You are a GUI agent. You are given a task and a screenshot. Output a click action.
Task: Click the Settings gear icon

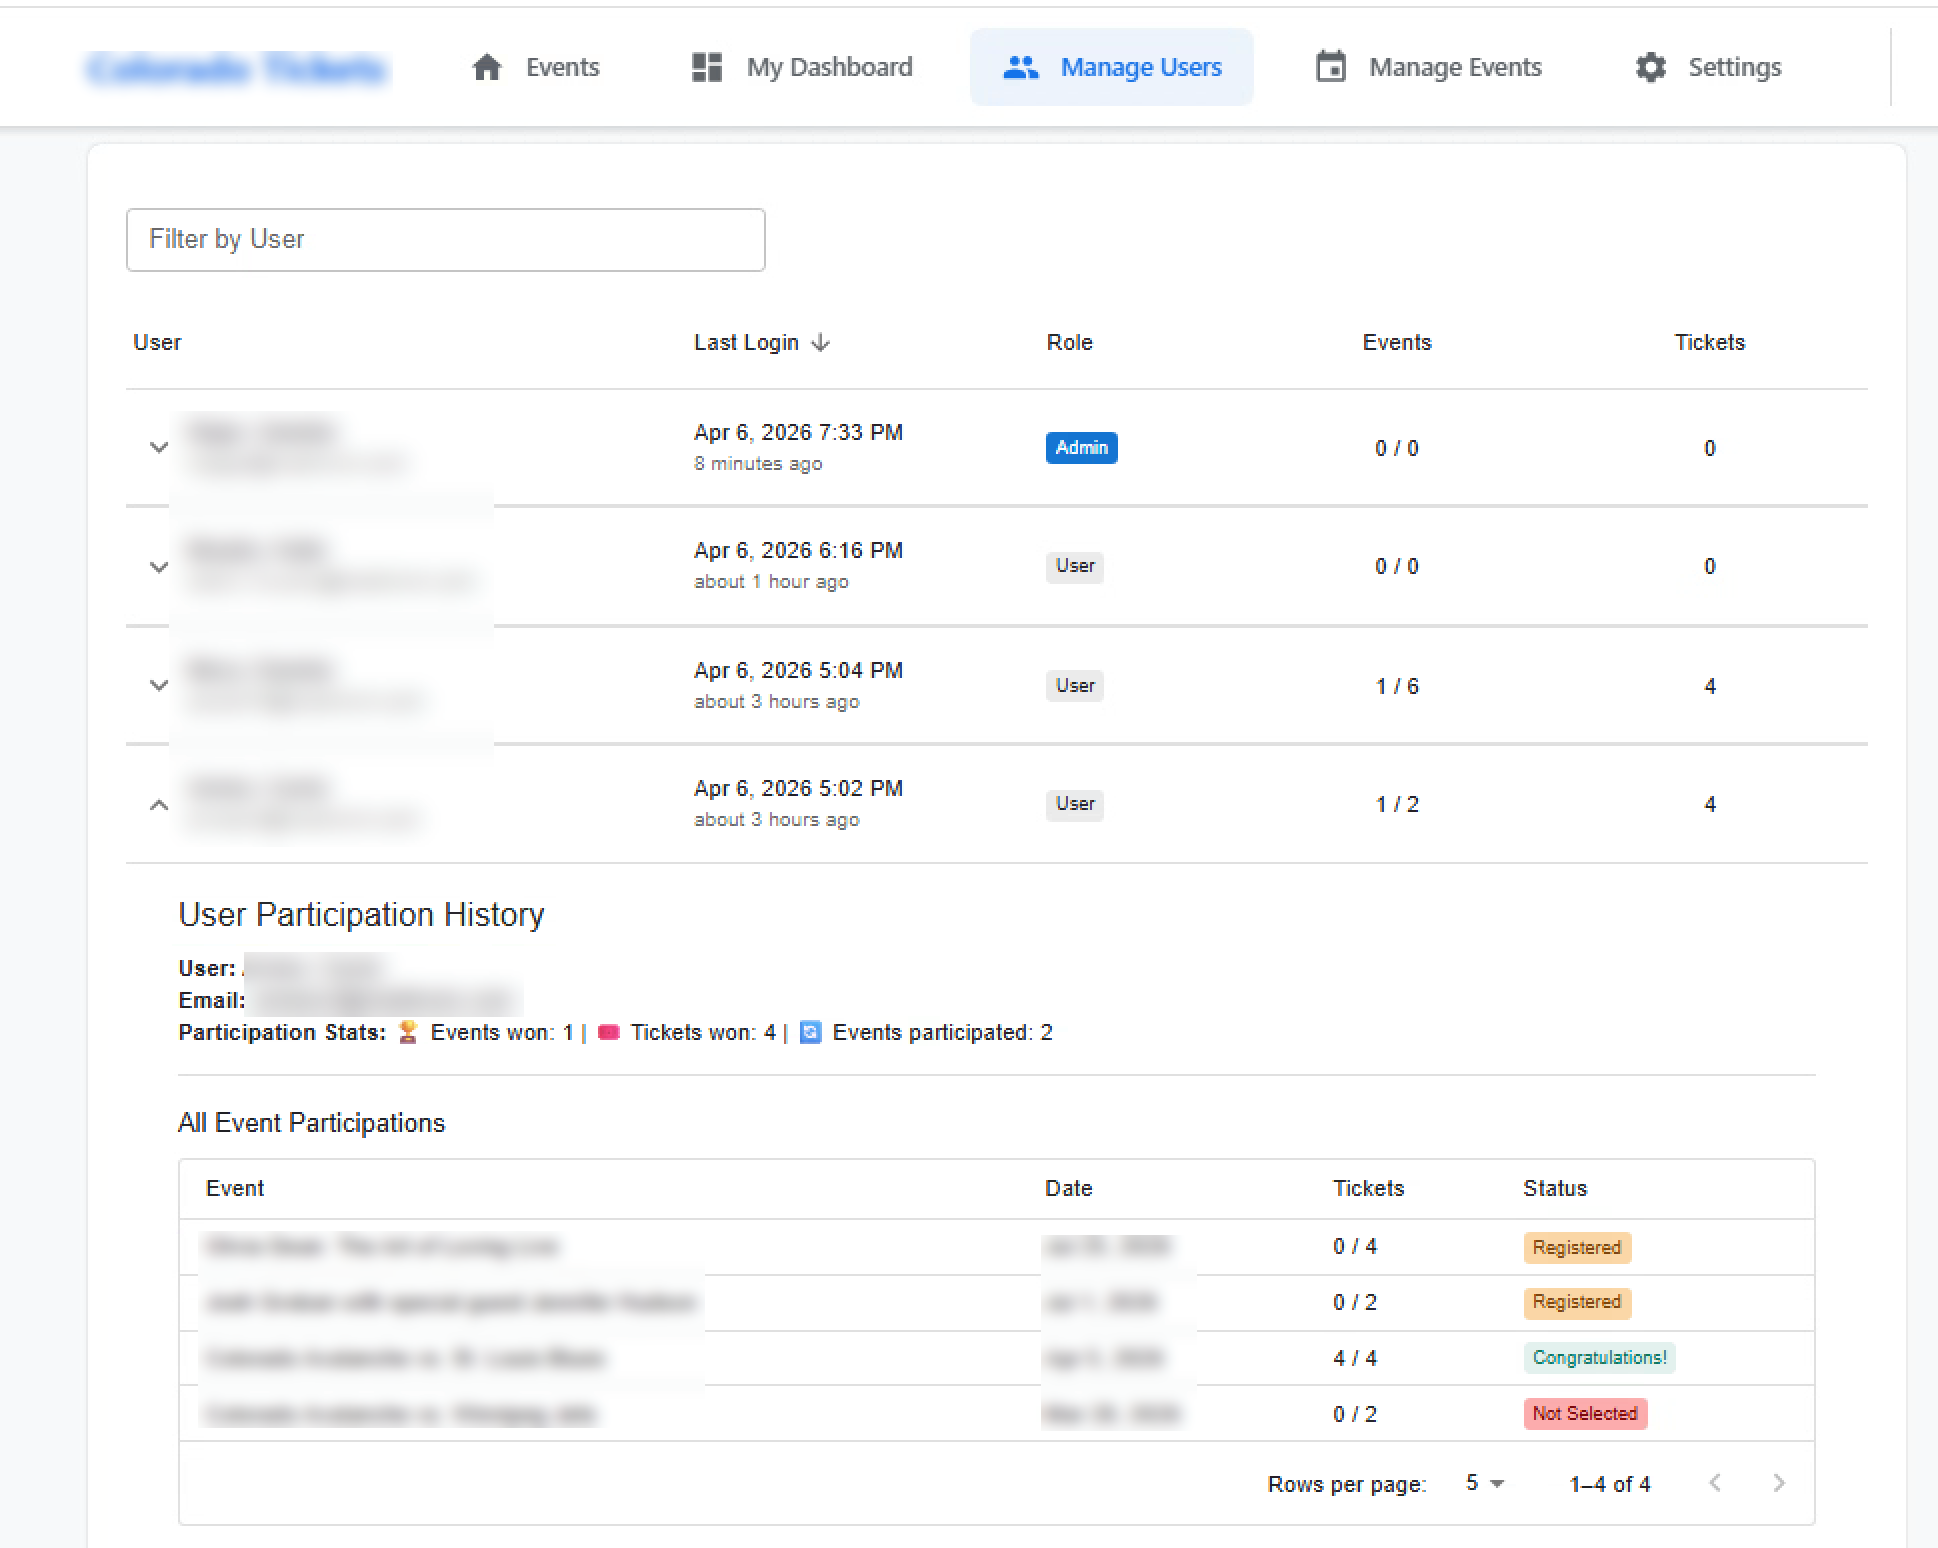click(1650, 67)
